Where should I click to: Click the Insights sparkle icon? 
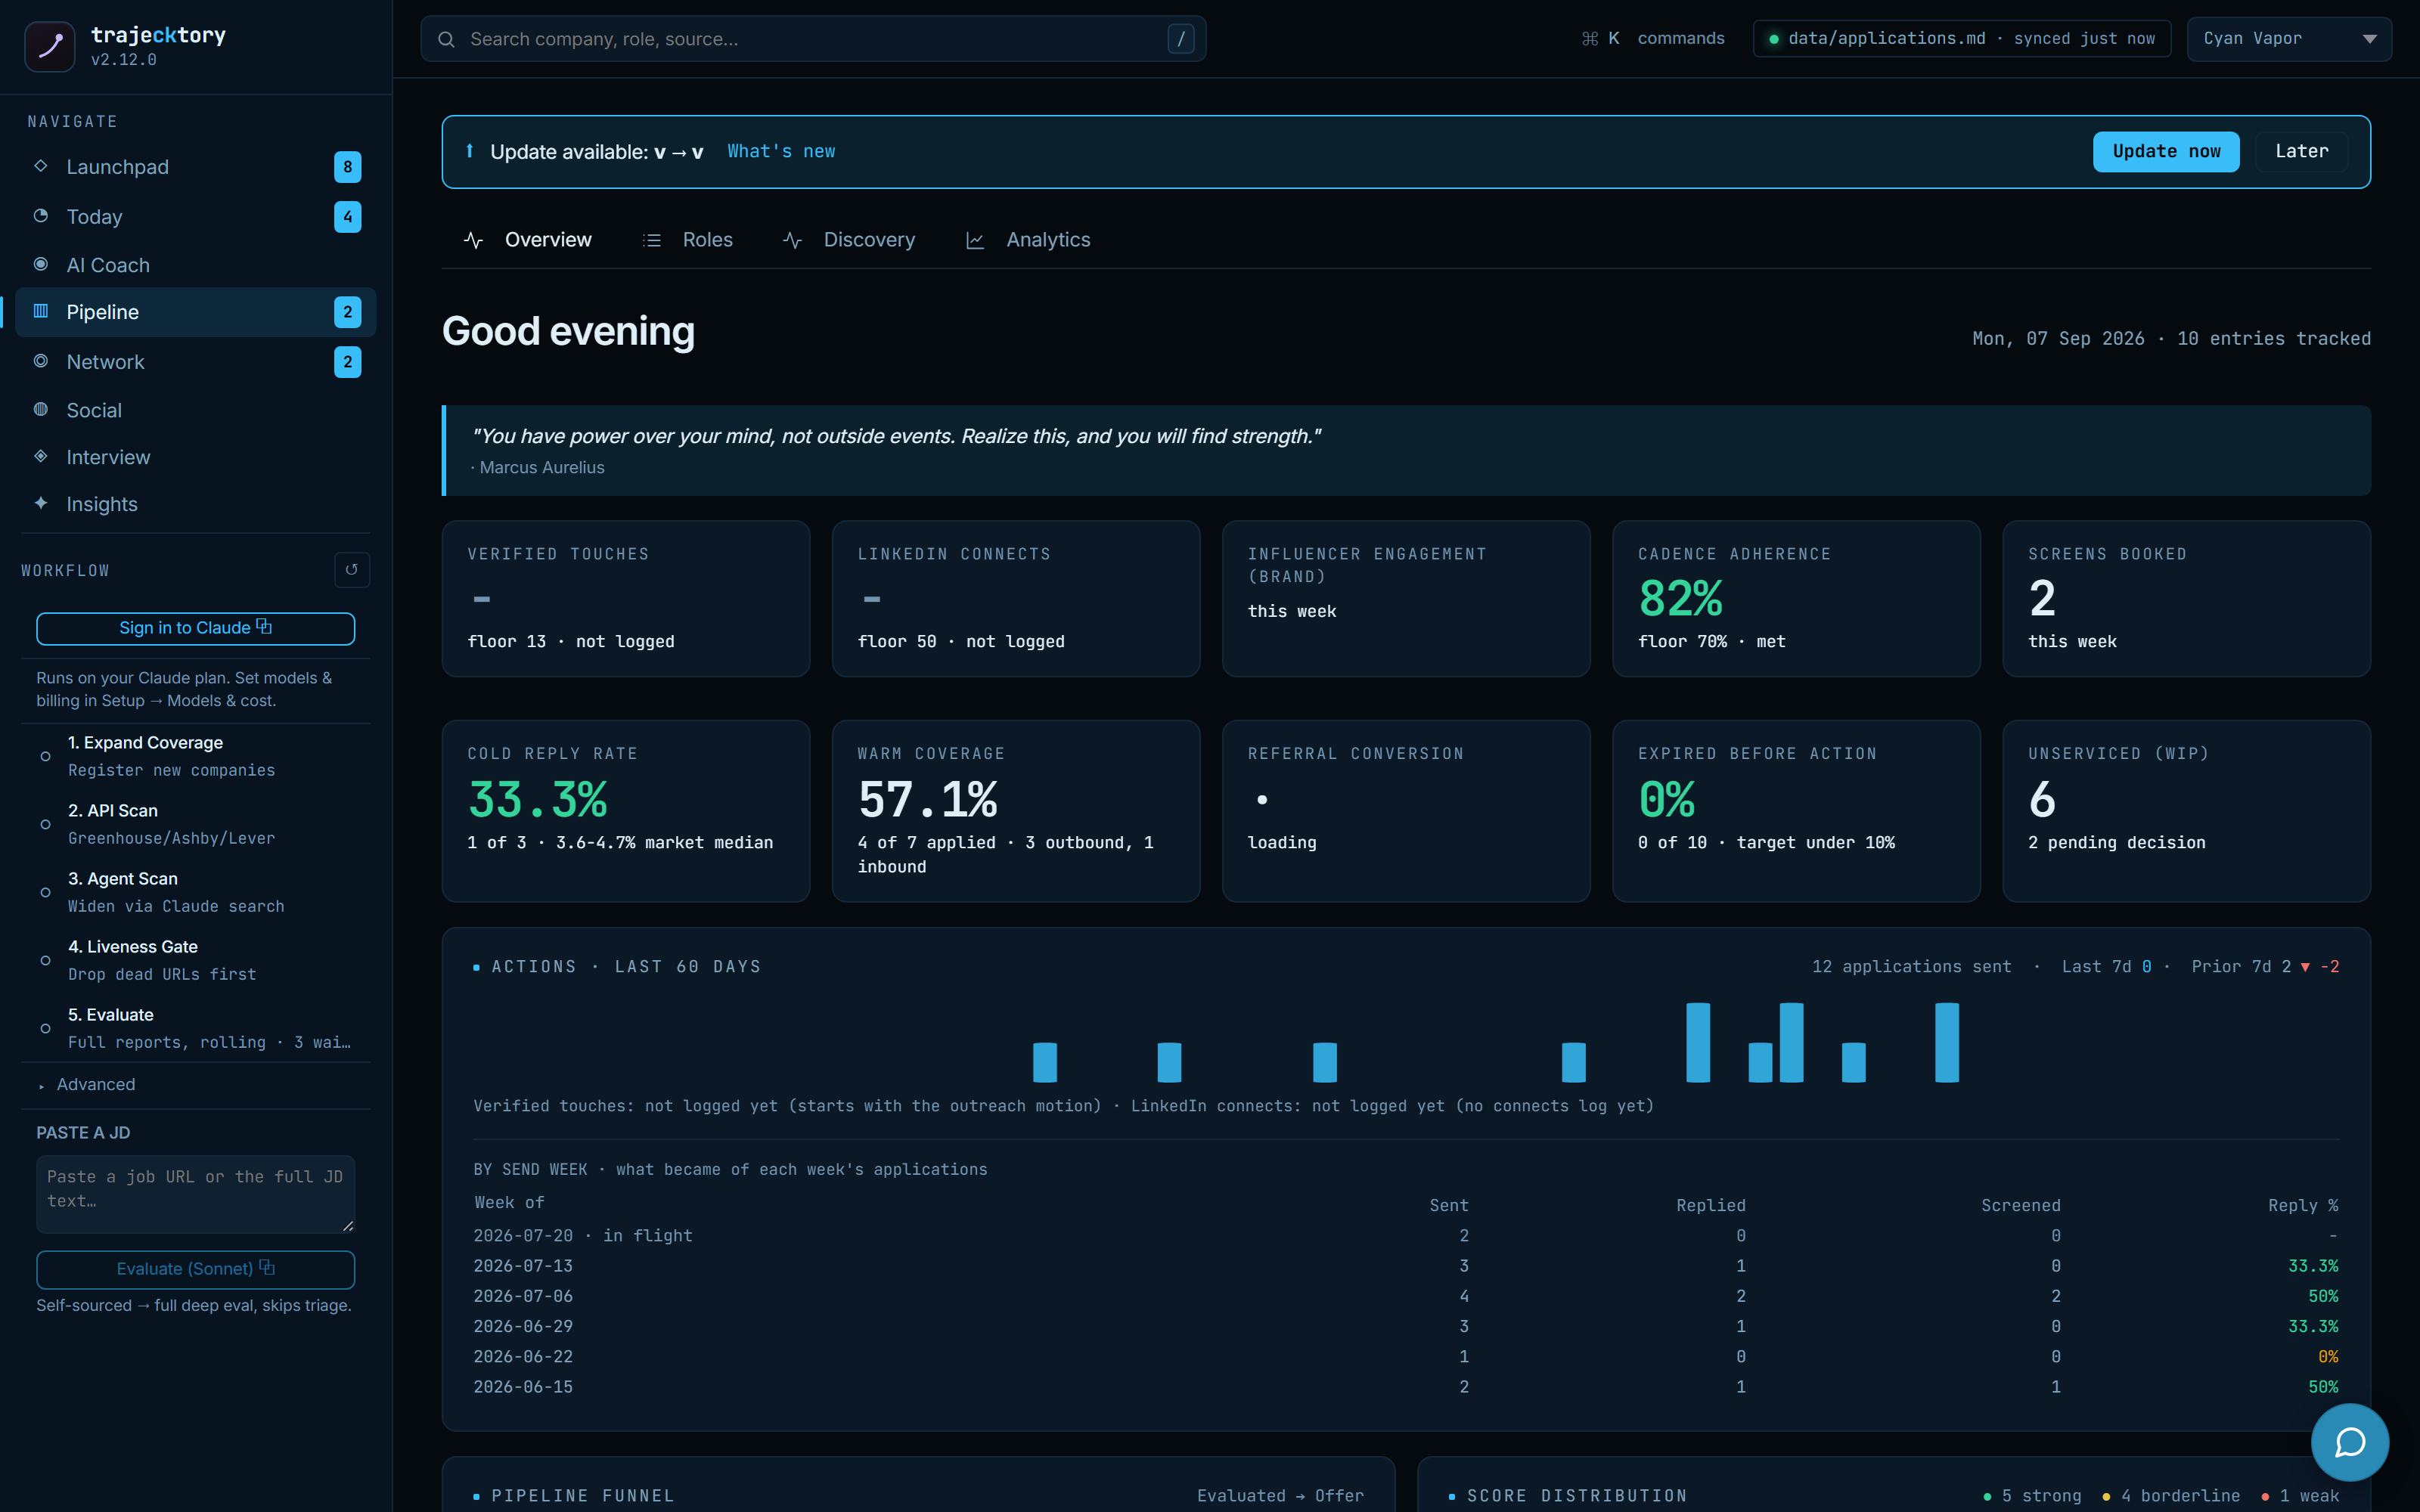pyautogui.click(x=41, y=503)
